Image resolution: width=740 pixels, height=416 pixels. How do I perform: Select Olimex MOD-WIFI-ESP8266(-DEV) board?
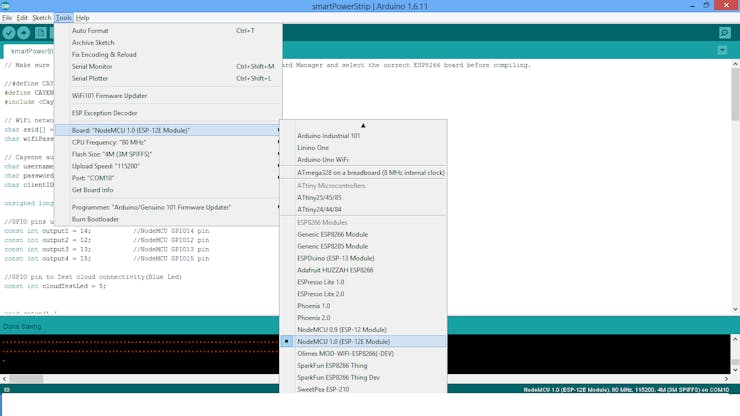363,354
